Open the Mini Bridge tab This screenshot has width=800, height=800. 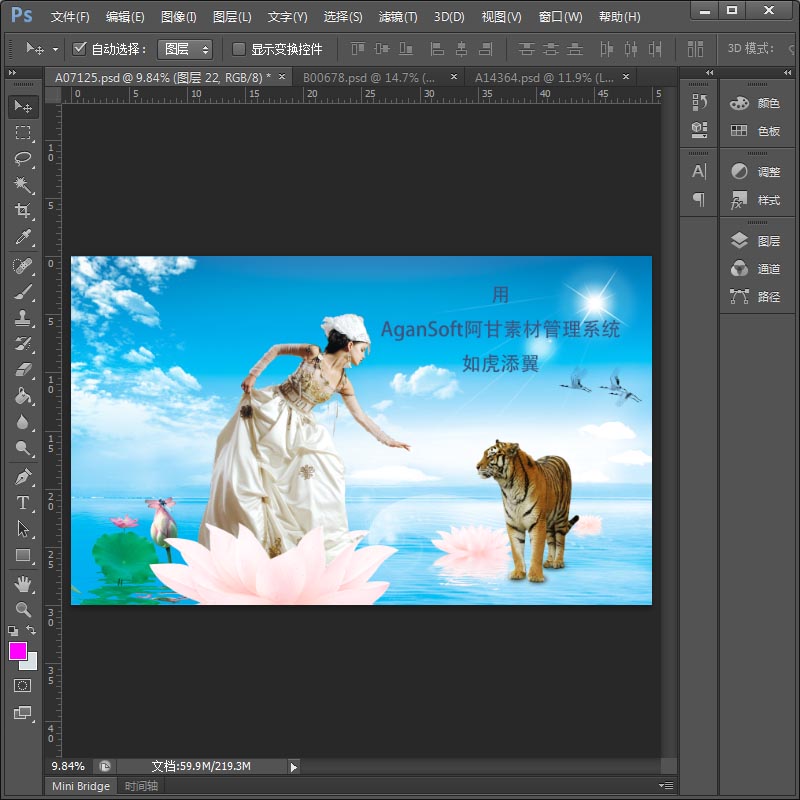(x=81, y=786)
